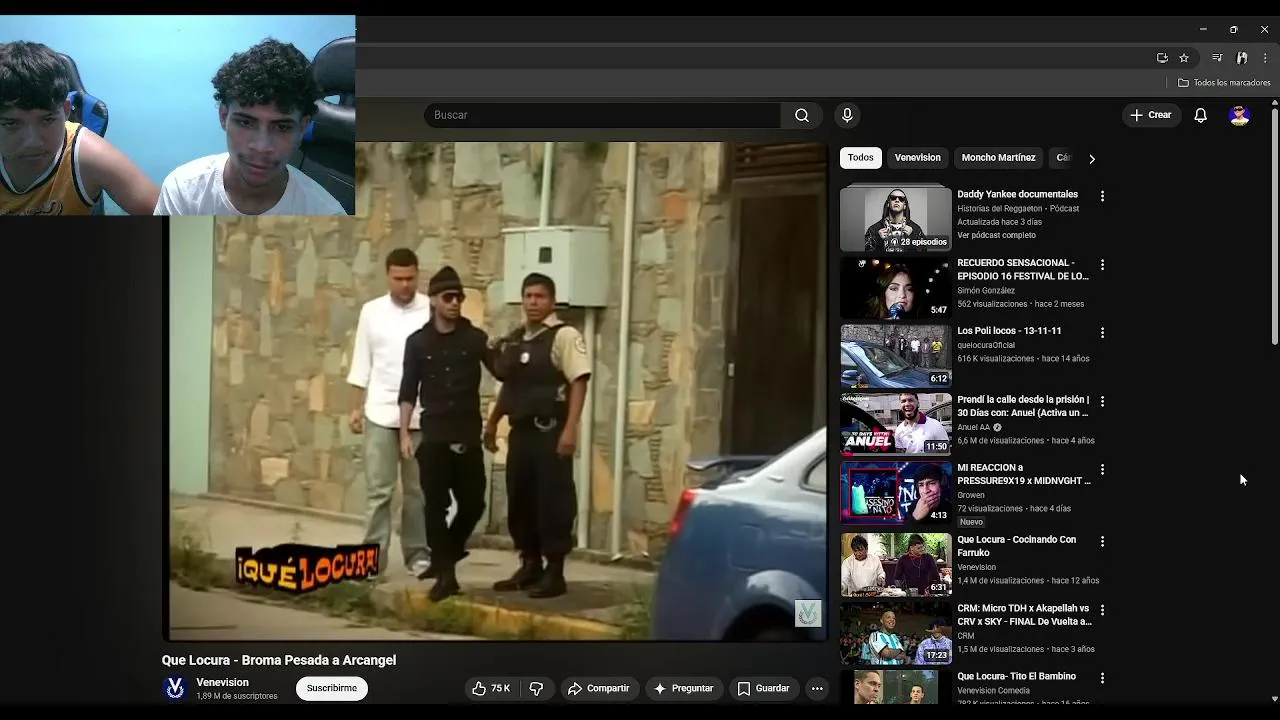
Task: Click the video title Que Locura - Broma Pesada a Arcangel
Action: click(x=279, y=660)
